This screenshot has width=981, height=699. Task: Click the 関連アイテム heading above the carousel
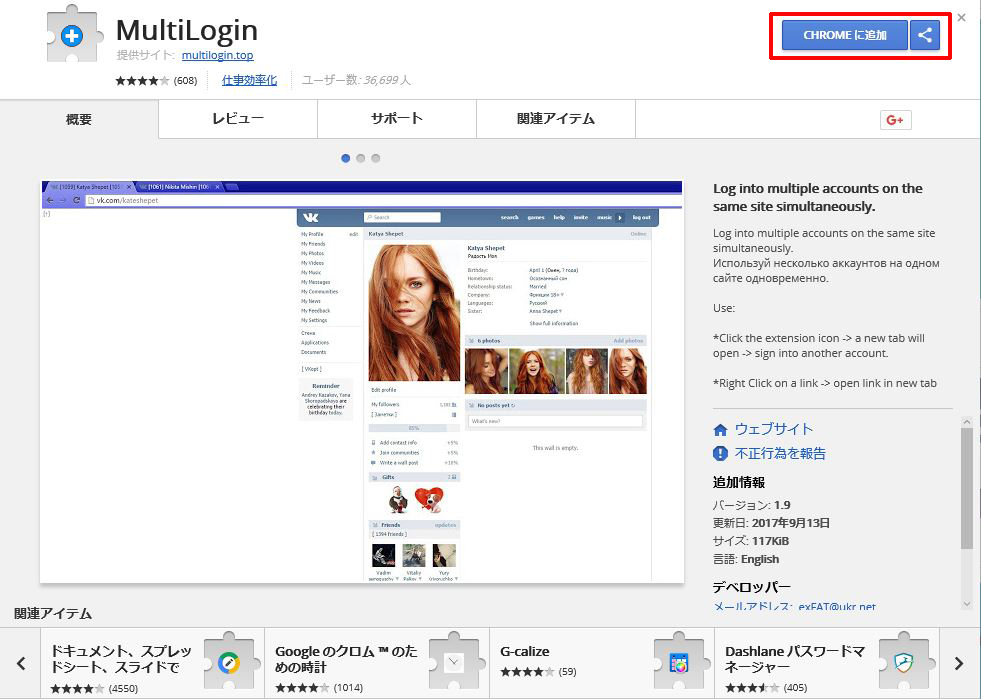coord(53,614)
